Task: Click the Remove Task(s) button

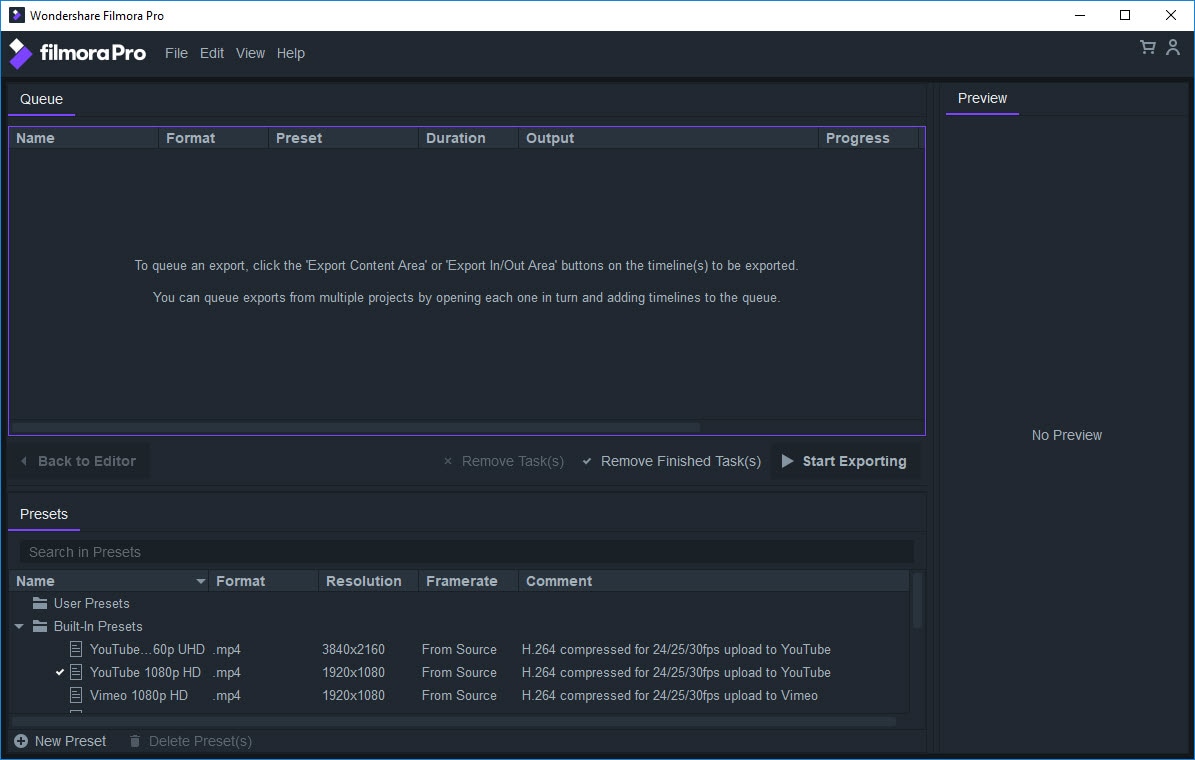Action: (x=504, y=461)
